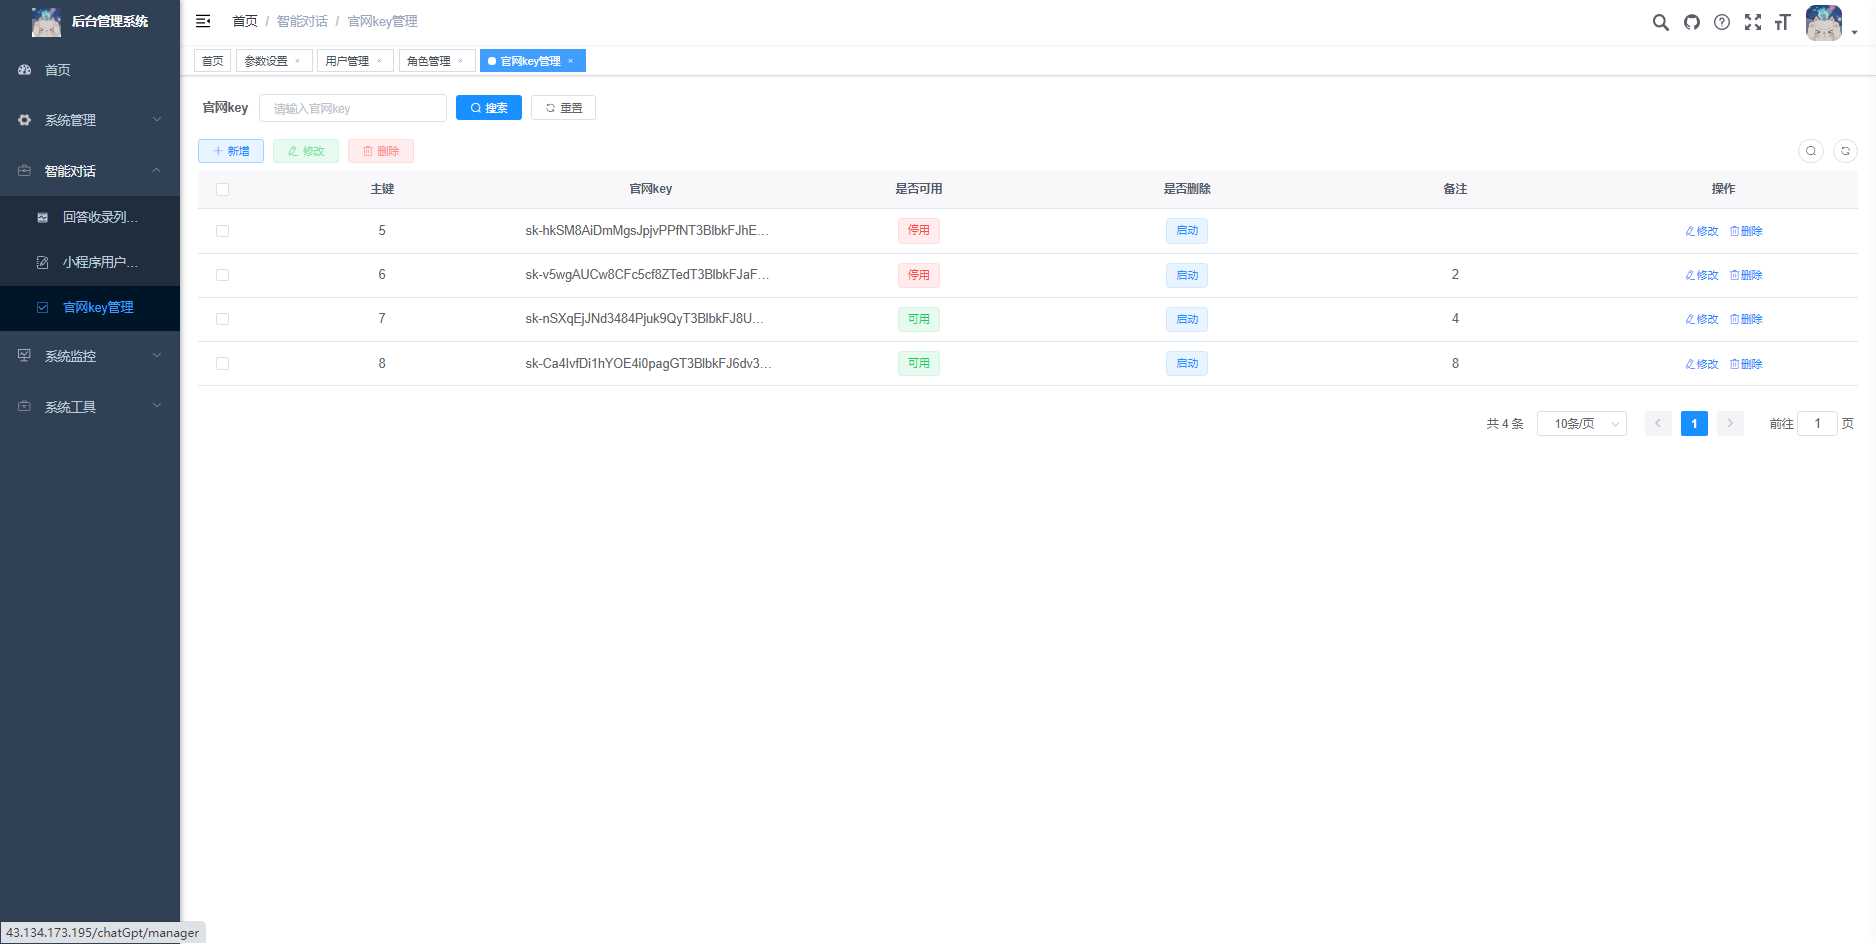Click the help question mark icon
The width and height of the screenshot is (1876, 944).
1722,21
